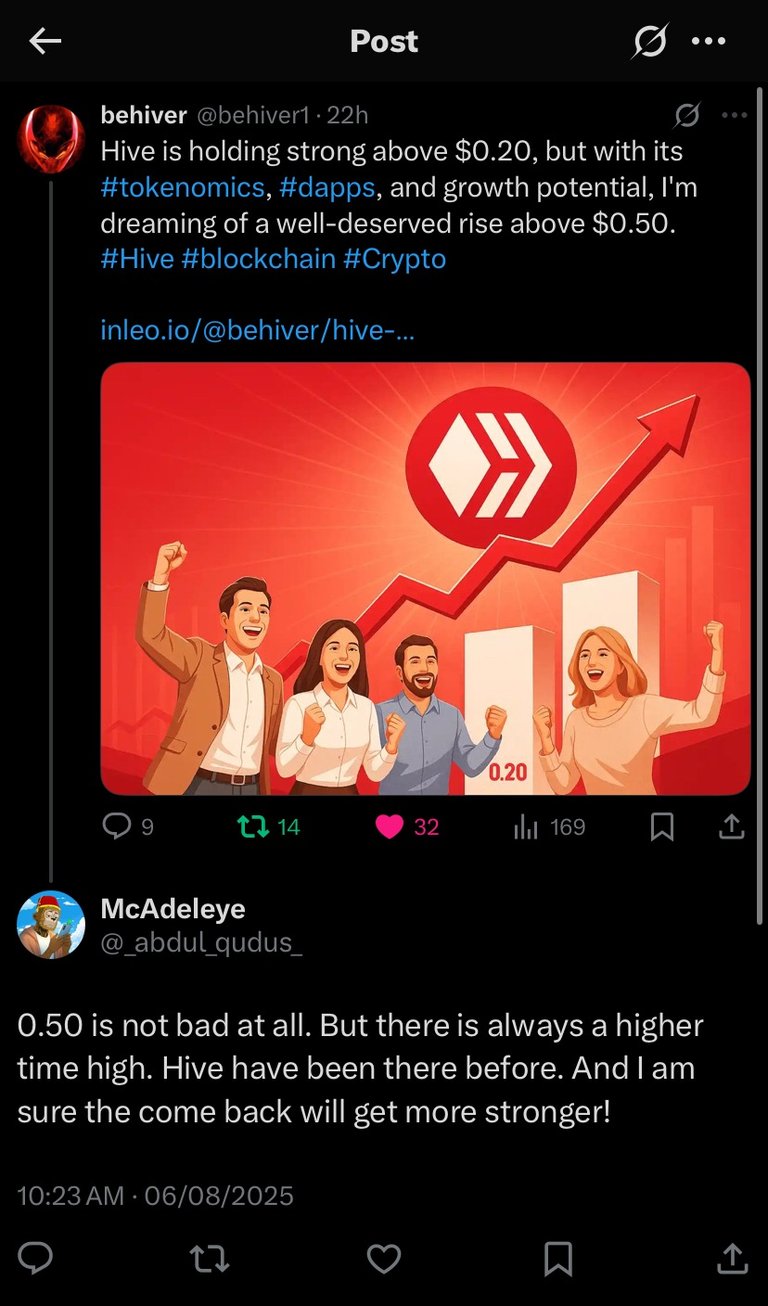The height and width of the screenshot is (1306, 768).
Task: Undo repost on behiver's post showing 14
Action: point(267,827)
